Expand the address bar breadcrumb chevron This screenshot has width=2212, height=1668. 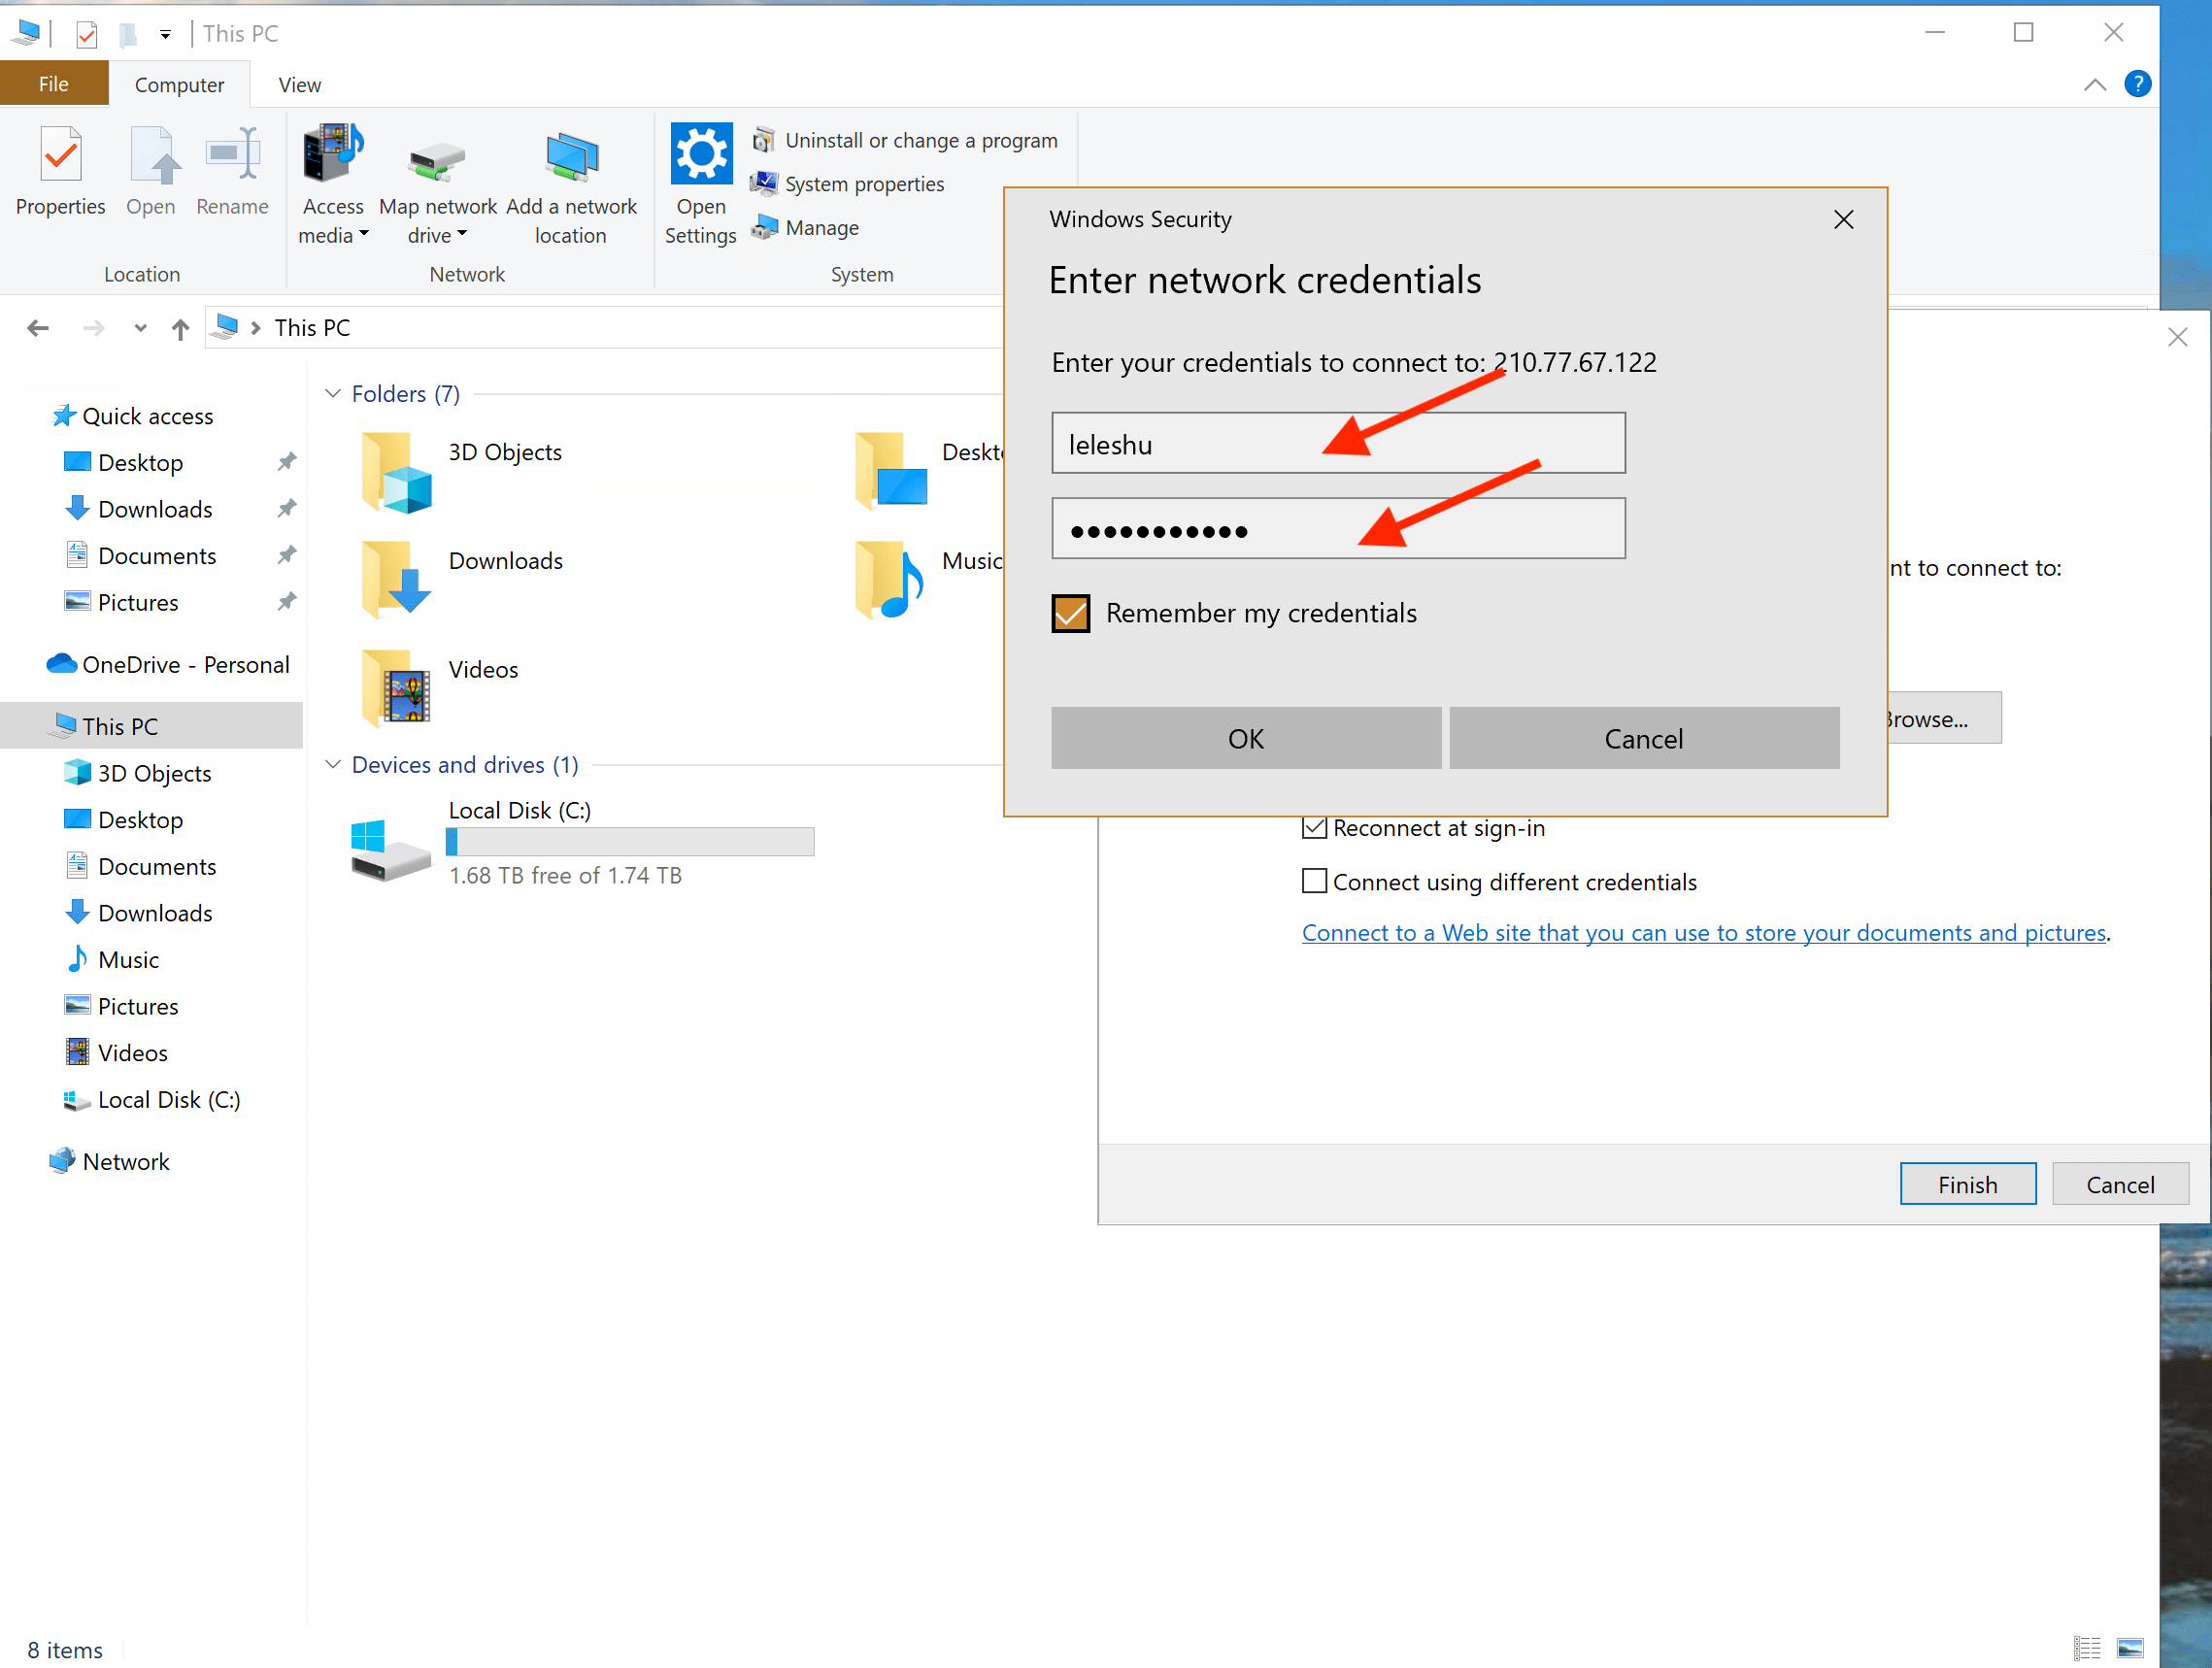pos(256,328)
